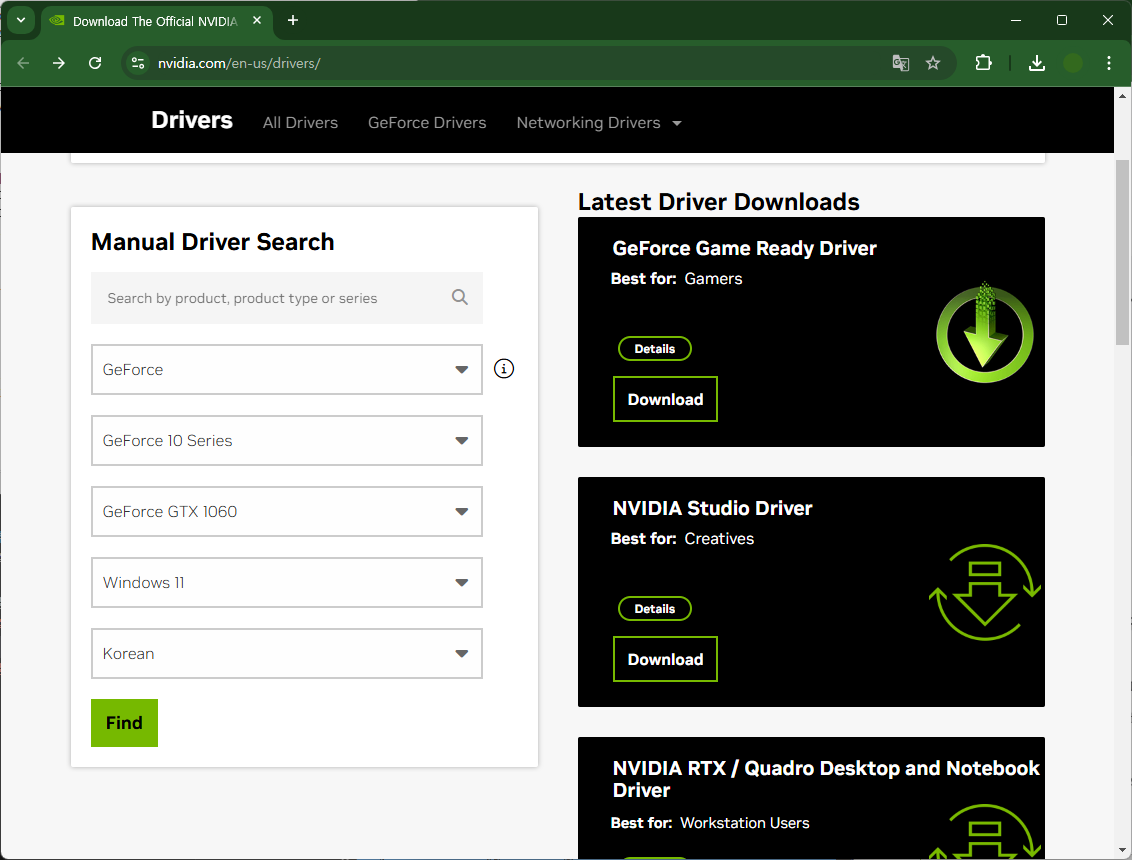Open the Windows 11 operating system dropdown
Screen dimensions: 1132x860
click(287, 582)
